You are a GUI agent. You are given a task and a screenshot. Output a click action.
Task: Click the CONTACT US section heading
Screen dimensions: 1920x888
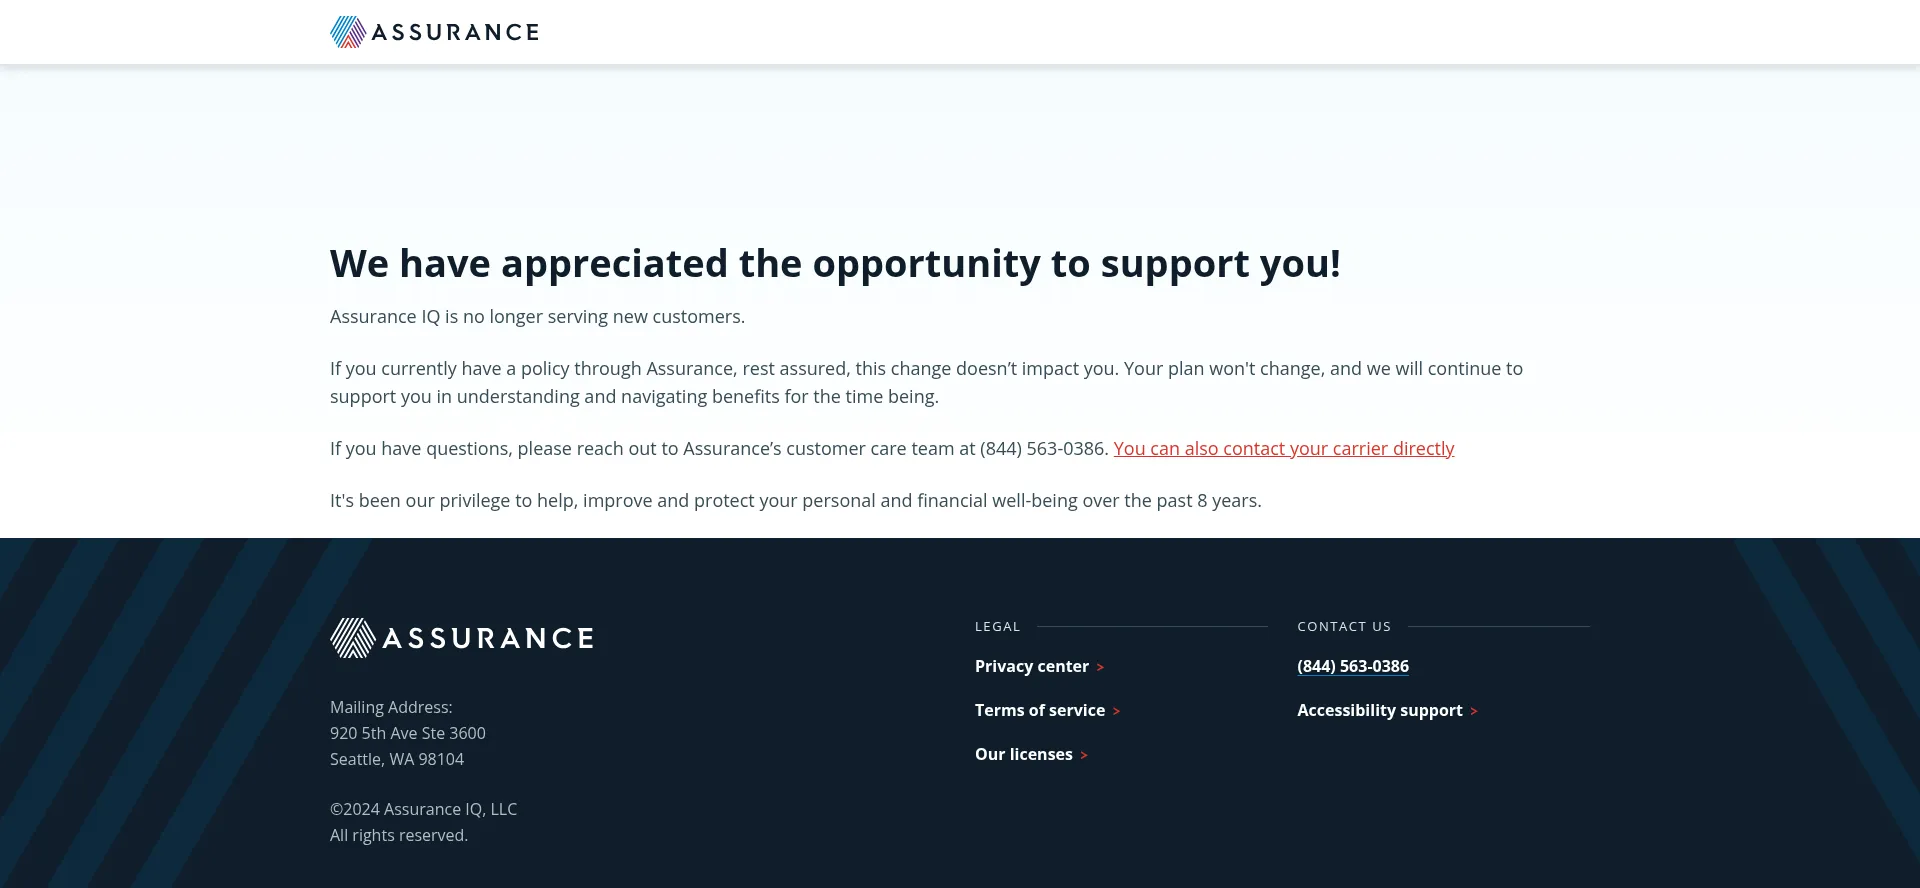[1343, 627]
